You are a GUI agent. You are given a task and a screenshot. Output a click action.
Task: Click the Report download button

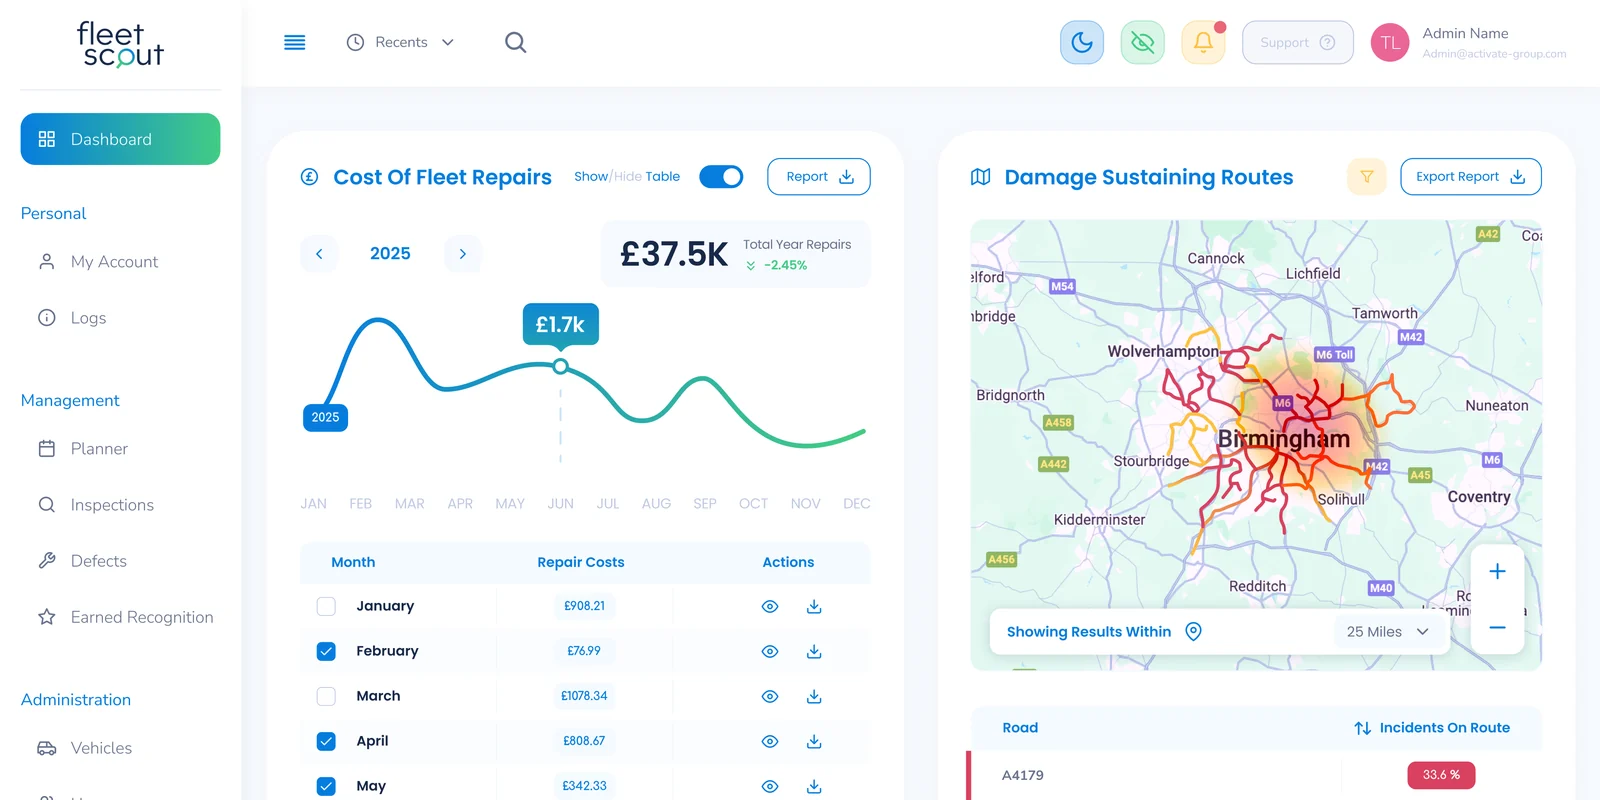pyautogui.click(x=819, y=177)
